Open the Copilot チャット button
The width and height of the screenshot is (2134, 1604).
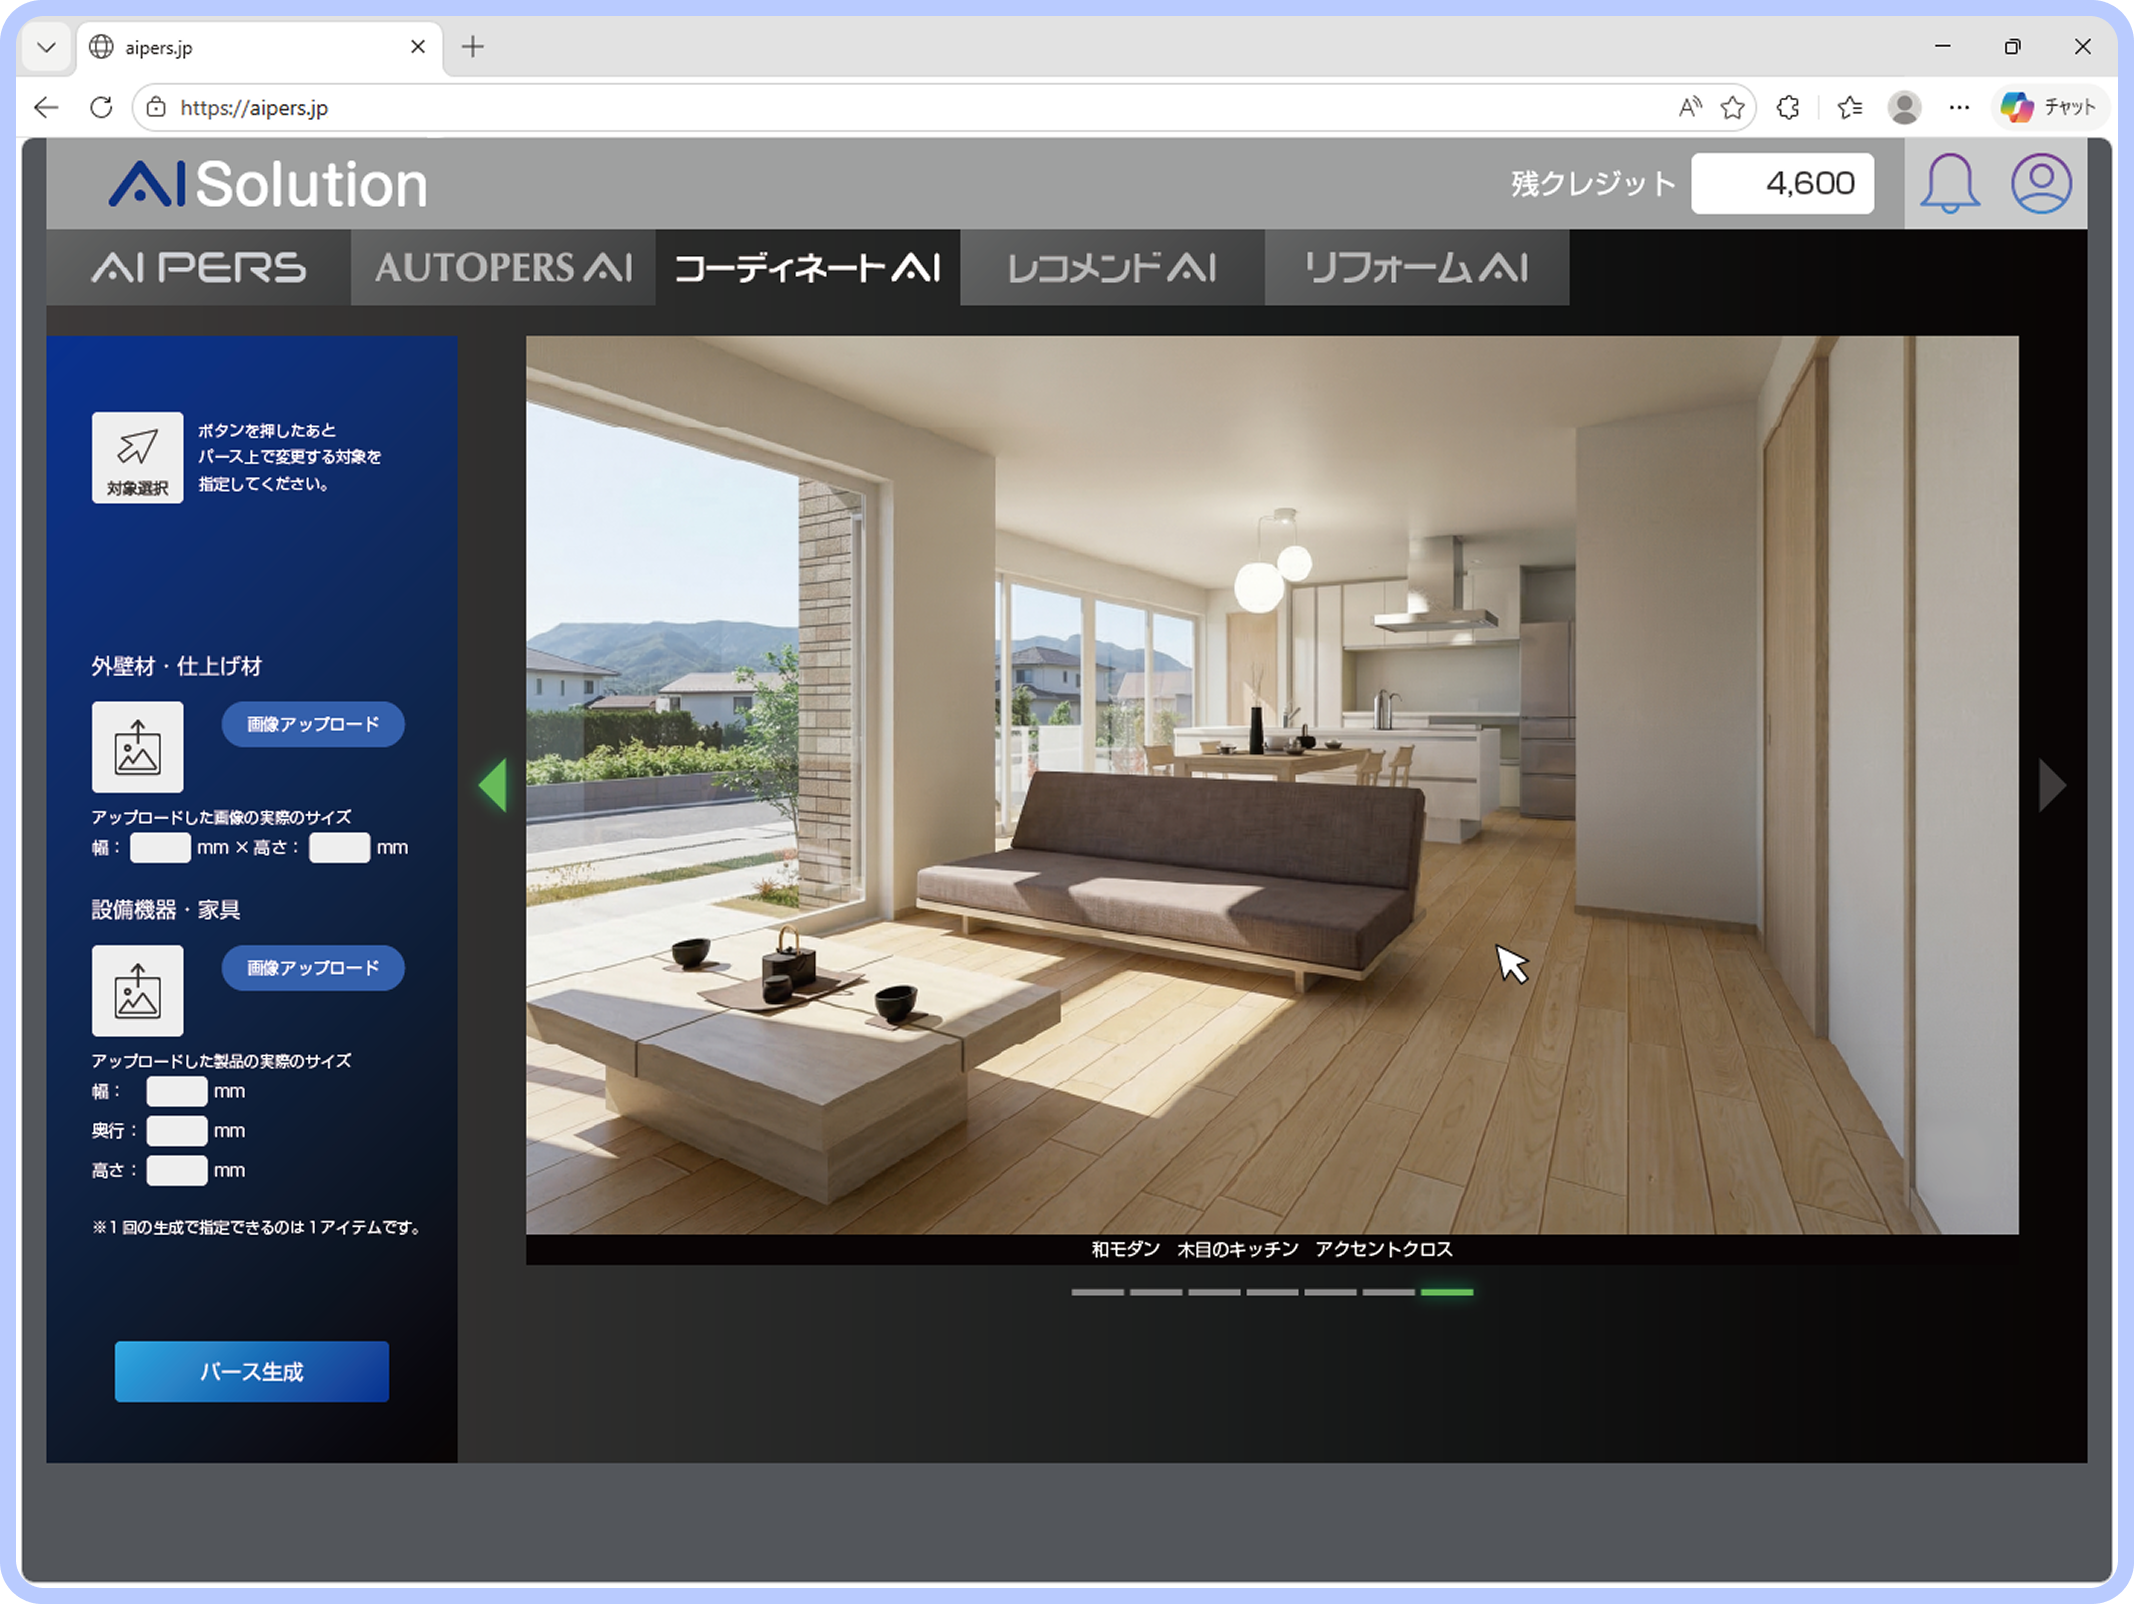(x=2049, y=107)
